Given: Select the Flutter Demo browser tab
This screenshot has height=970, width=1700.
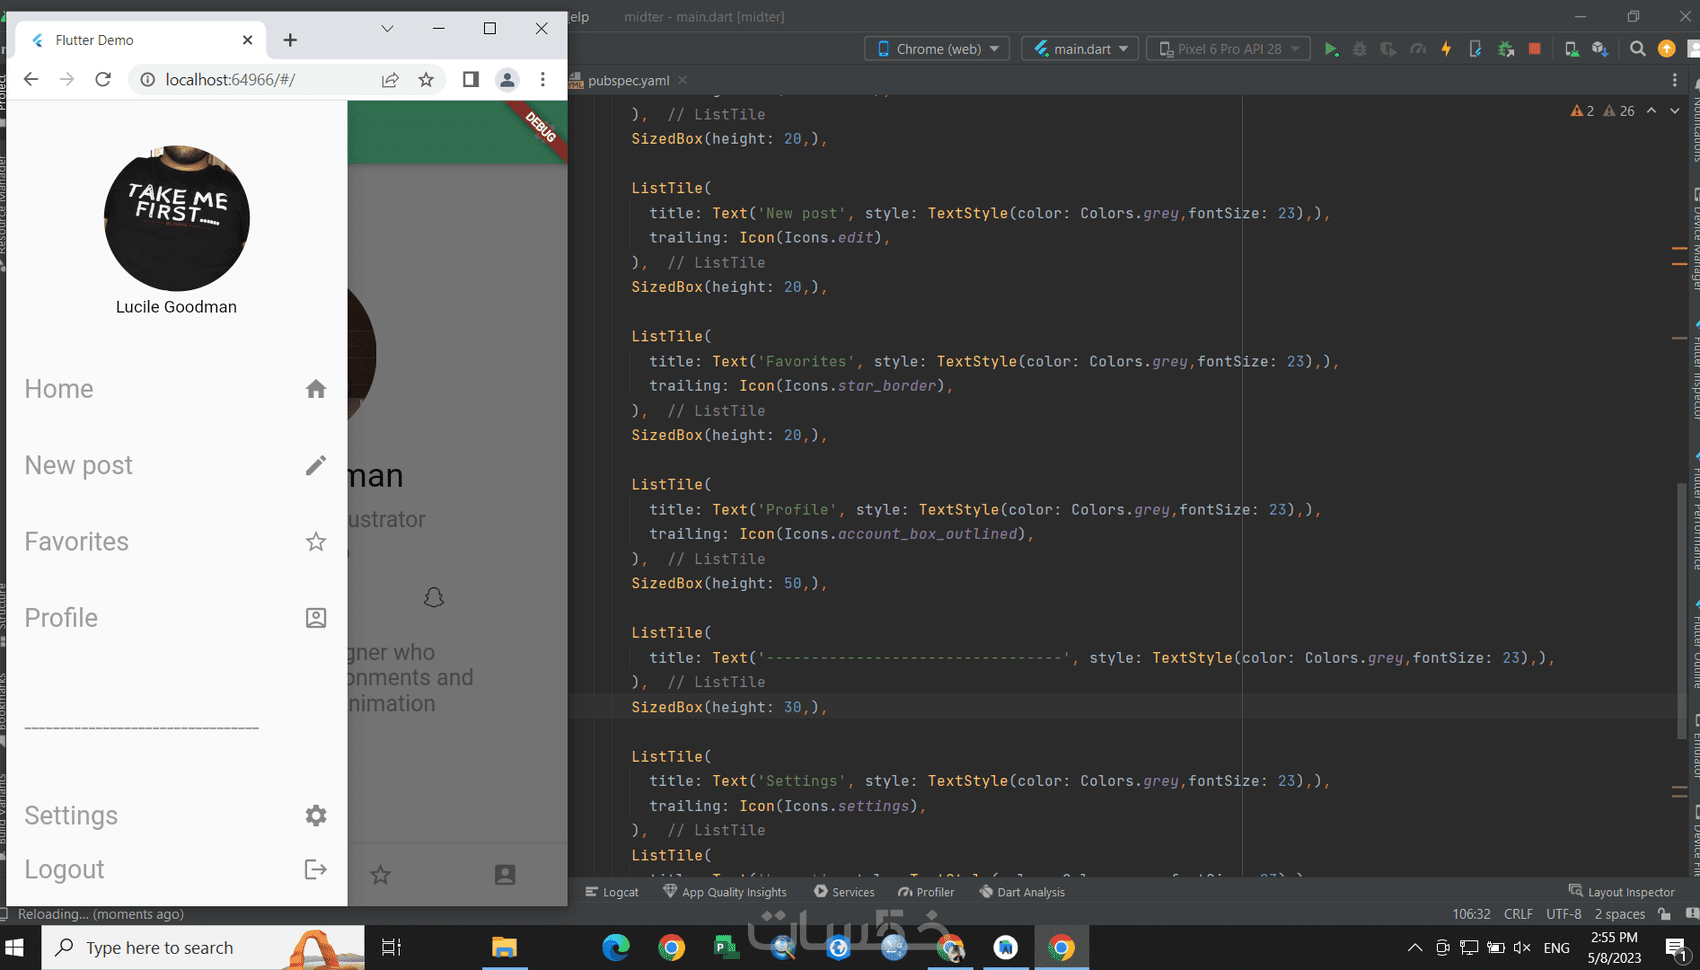Looking at the screenshot, I should coord(141,40).
